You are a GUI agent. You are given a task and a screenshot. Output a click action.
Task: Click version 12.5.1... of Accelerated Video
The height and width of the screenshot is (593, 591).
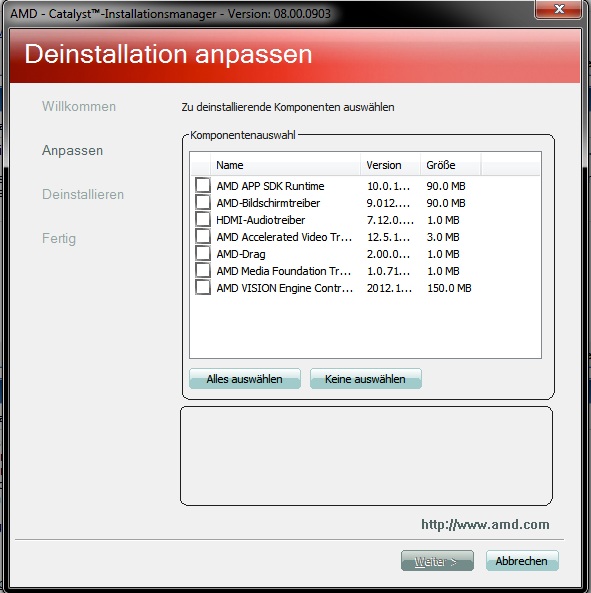click(x=388, y=237)
